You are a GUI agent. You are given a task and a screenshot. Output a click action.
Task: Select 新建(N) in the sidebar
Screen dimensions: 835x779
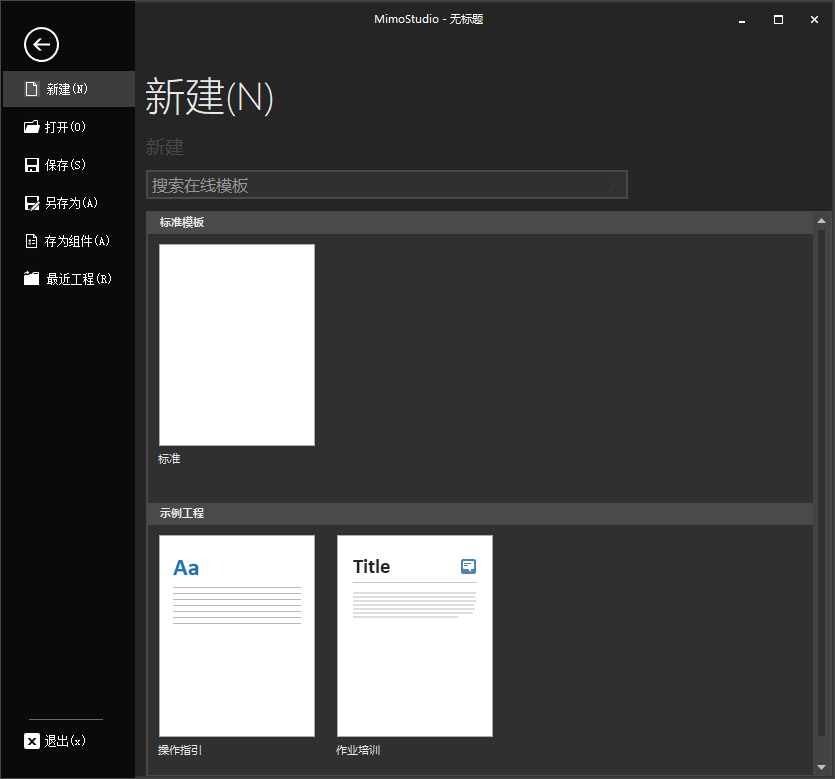[67, 89]
